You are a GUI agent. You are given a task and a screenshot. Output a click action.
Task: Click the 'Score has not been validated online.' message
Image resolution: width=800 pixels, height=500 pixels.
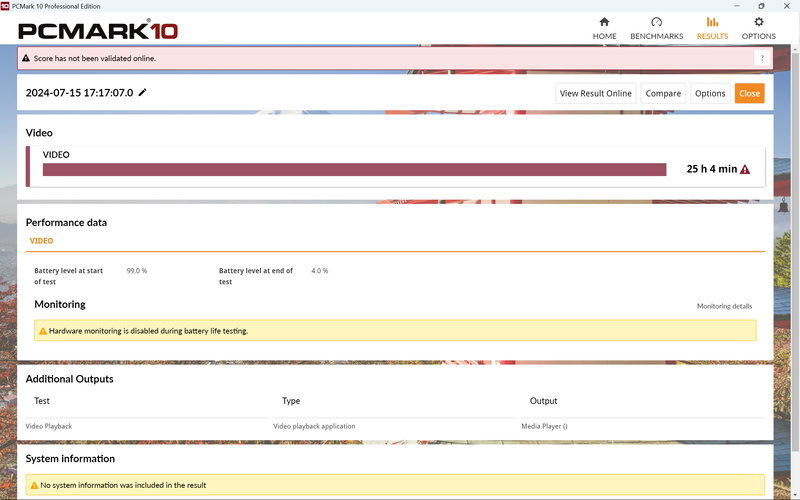pos(95,58)
